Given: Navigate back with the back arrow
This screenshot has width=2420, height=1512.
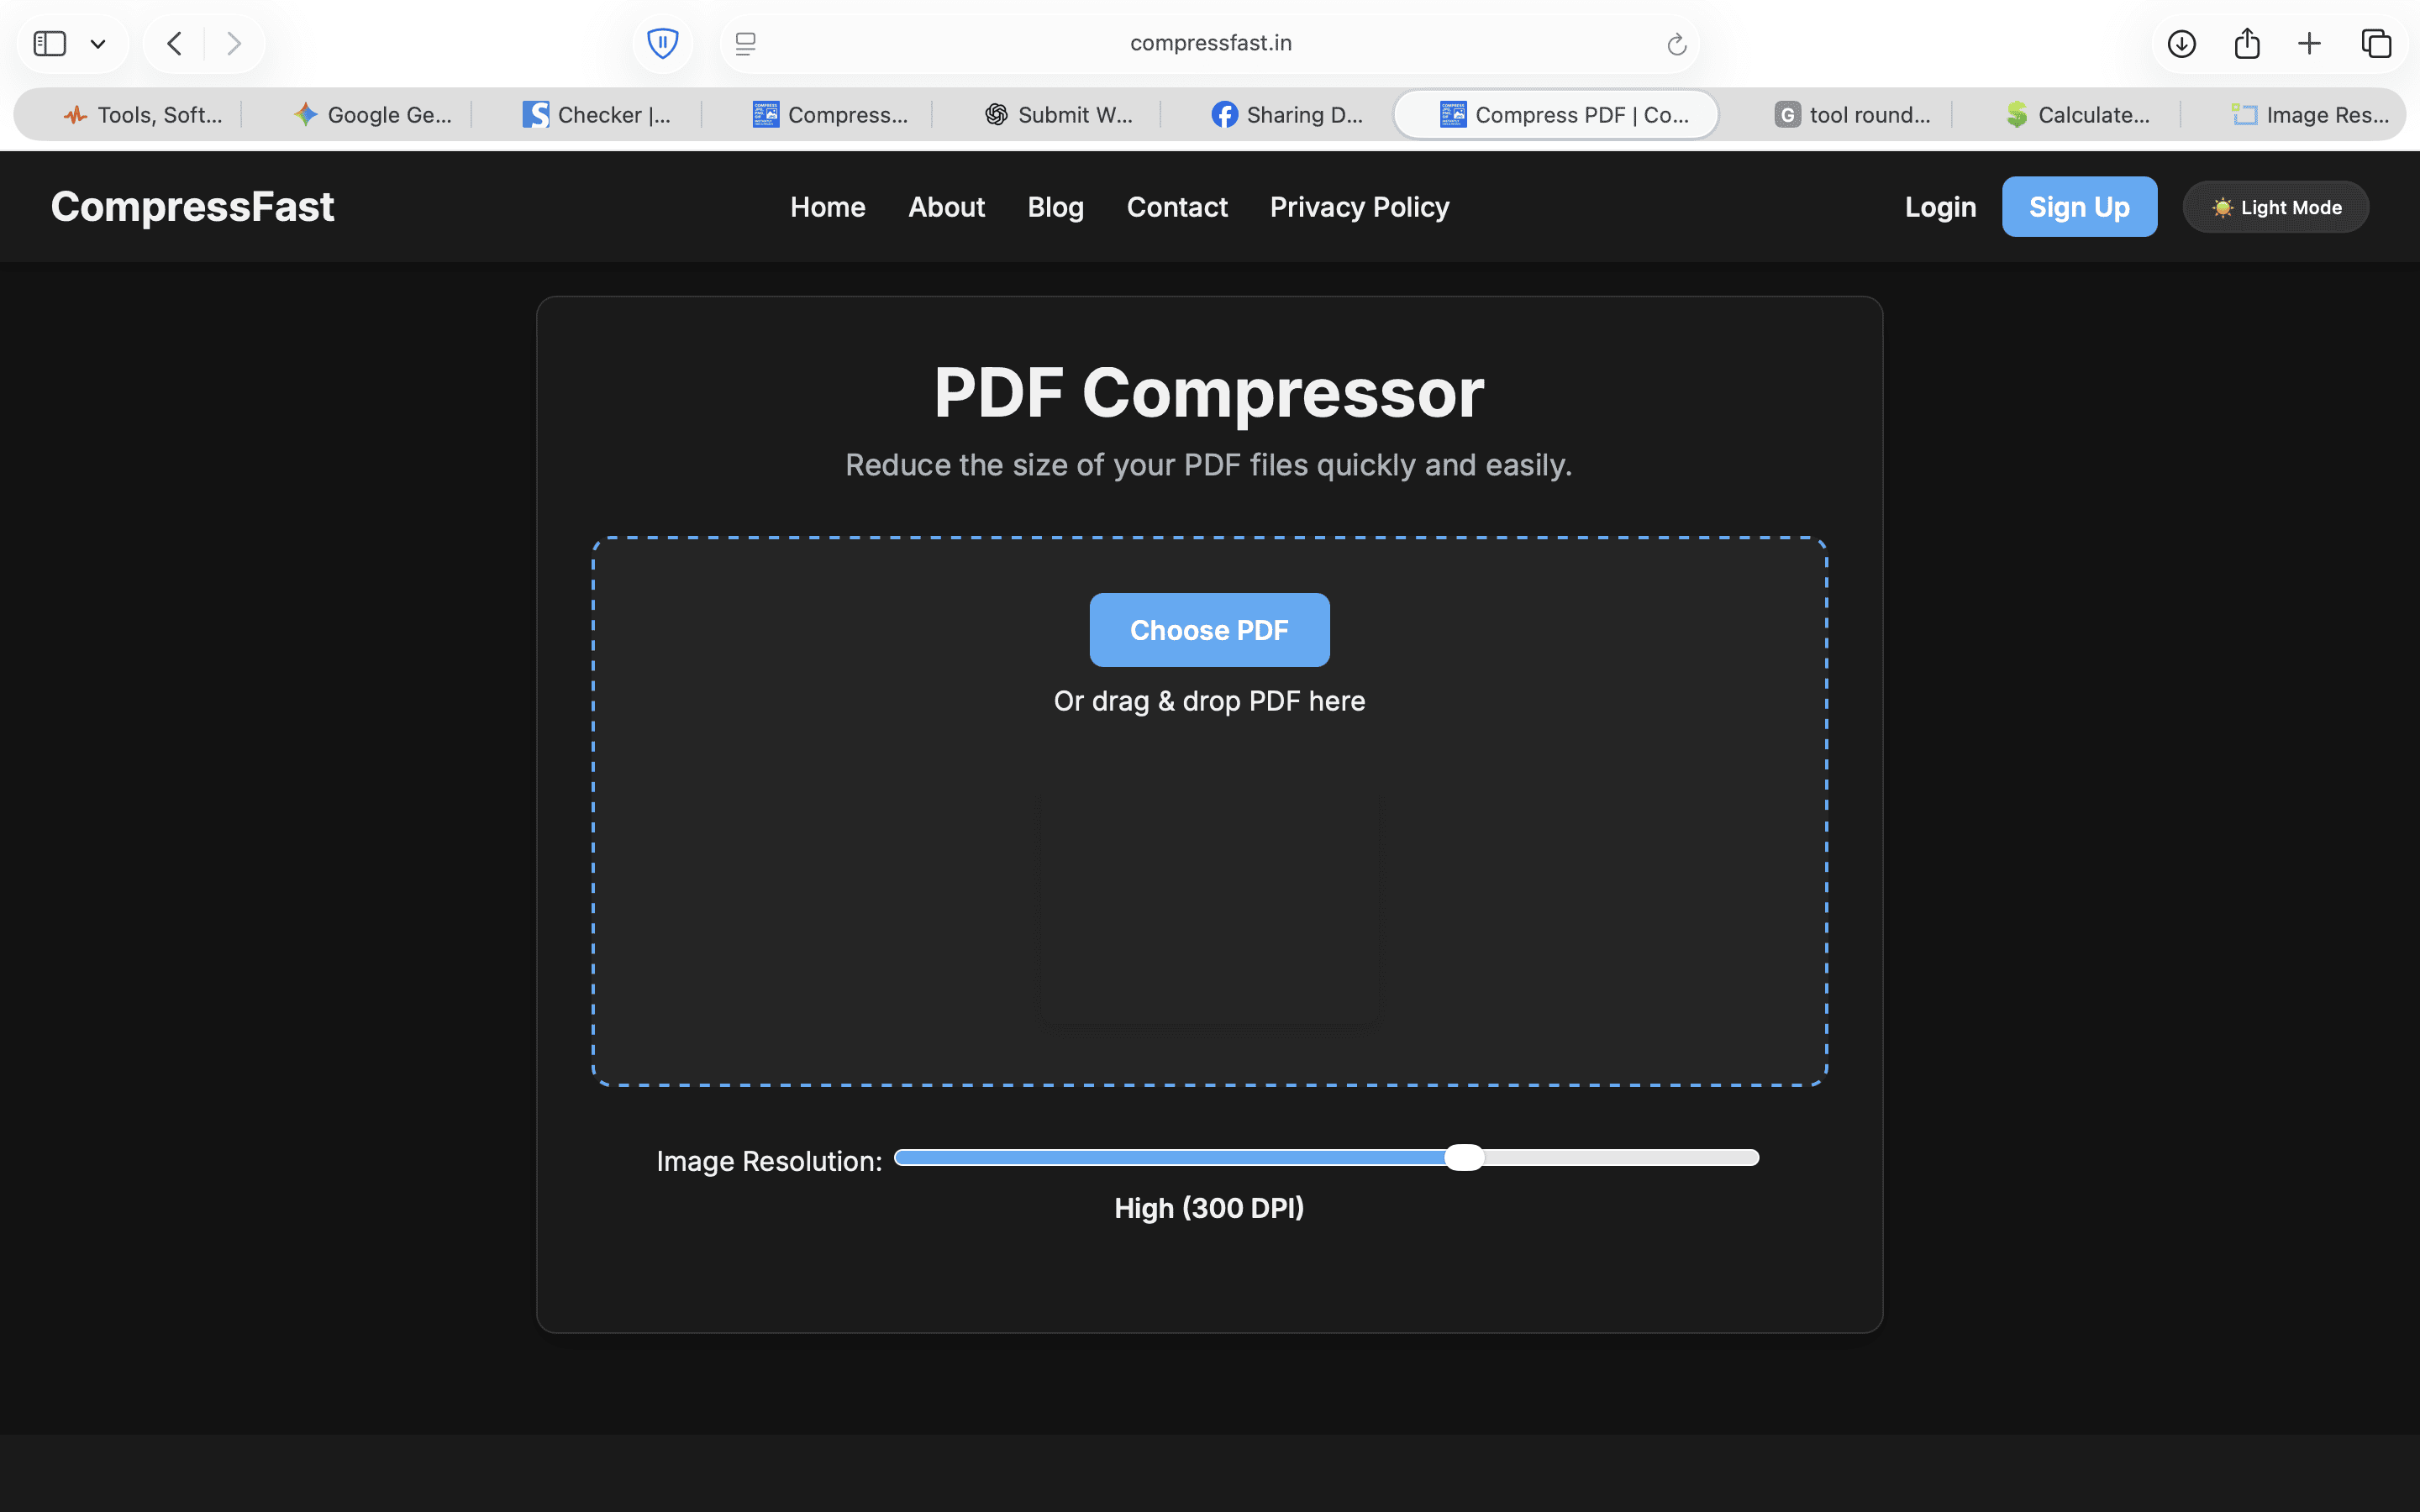Looking at the screenshot, I should tap(173, 43).
